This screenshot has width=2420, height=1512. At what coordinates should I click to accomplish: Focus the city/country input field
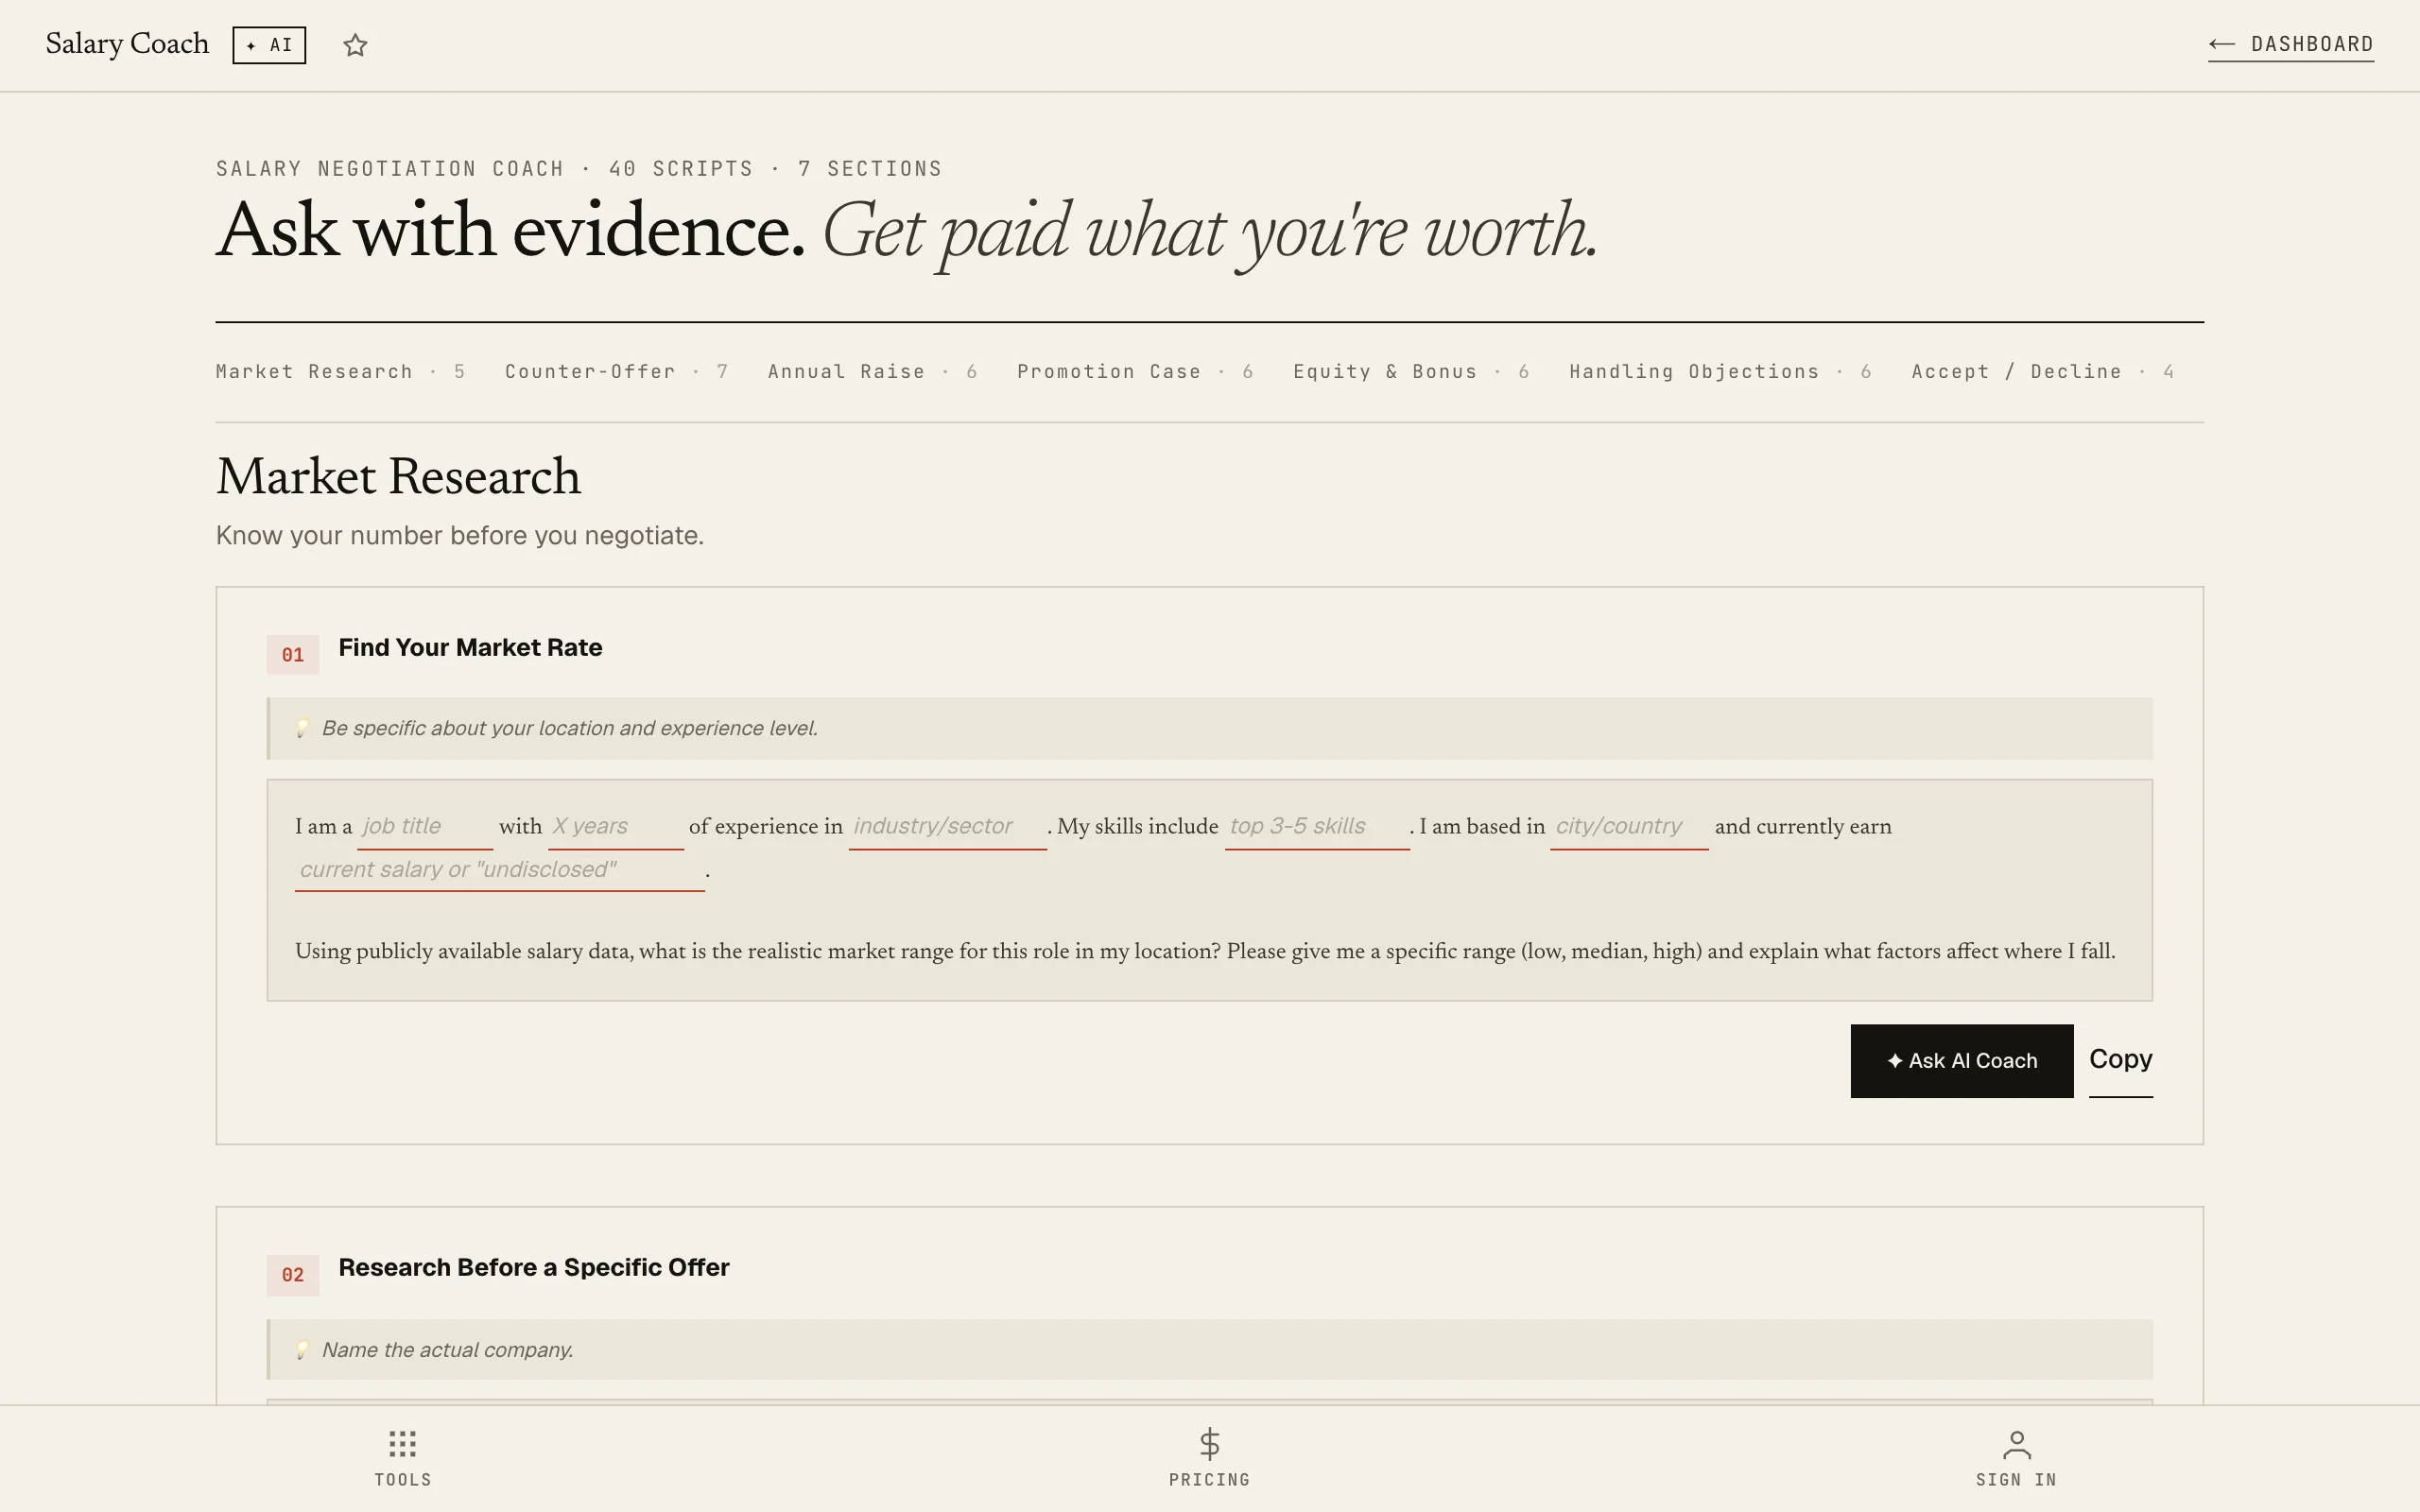(1629, 827)
